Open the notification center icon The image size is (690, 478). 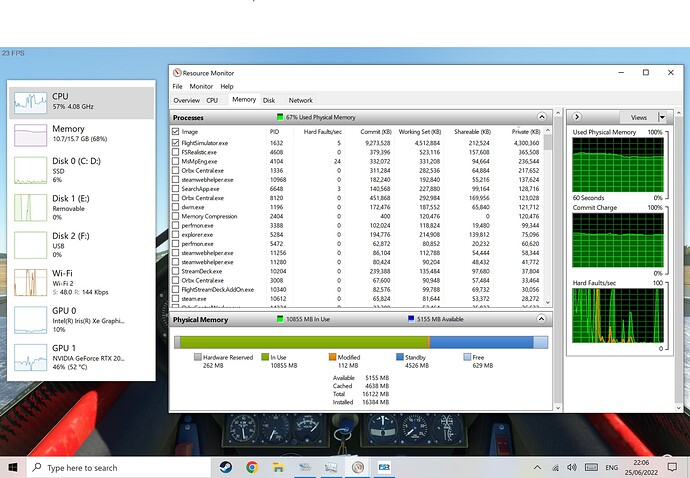click(672, 467)
